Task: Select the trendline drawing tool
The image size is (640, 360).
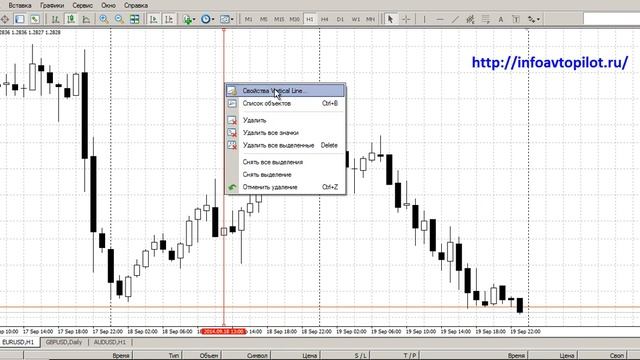Action: (x=455, y=19)
